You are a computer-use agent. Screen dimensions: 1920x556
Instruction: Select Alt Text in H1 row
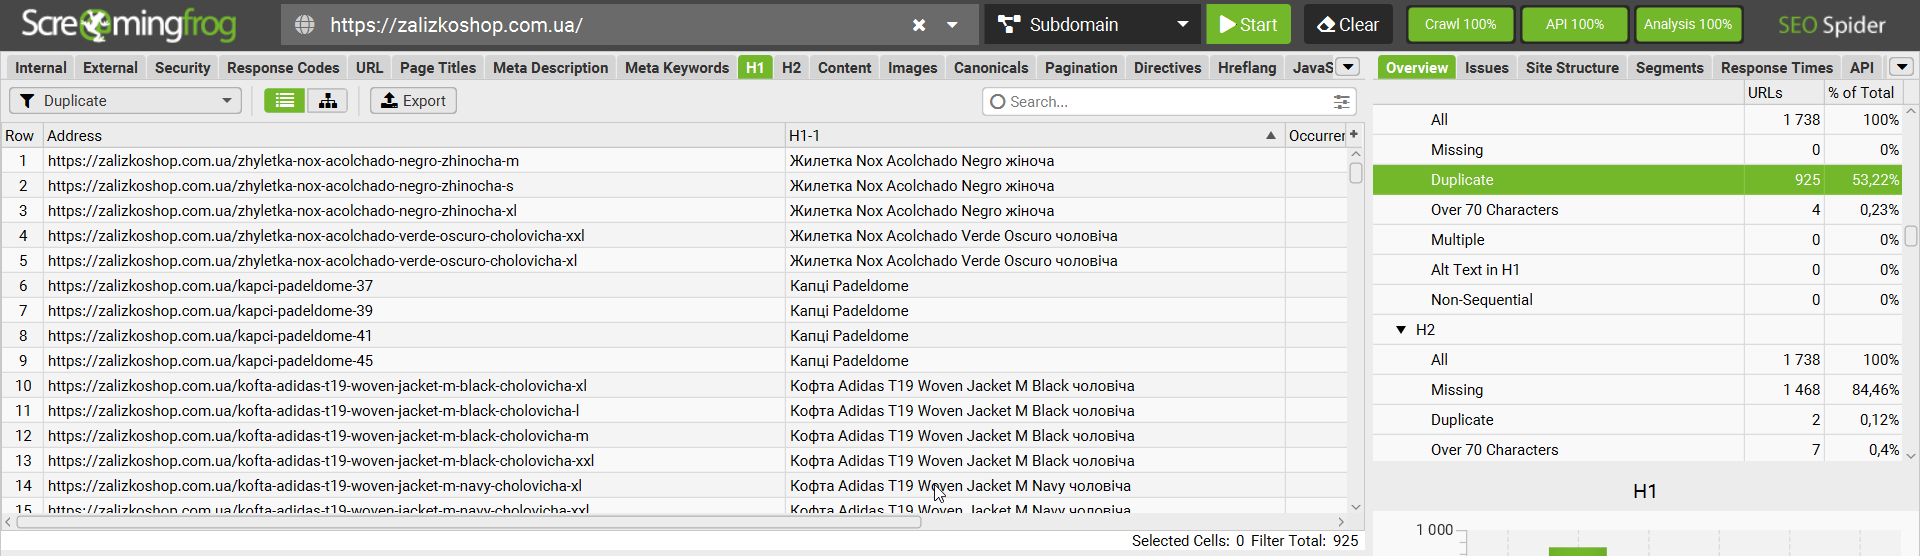click(x=1637, y=270)
